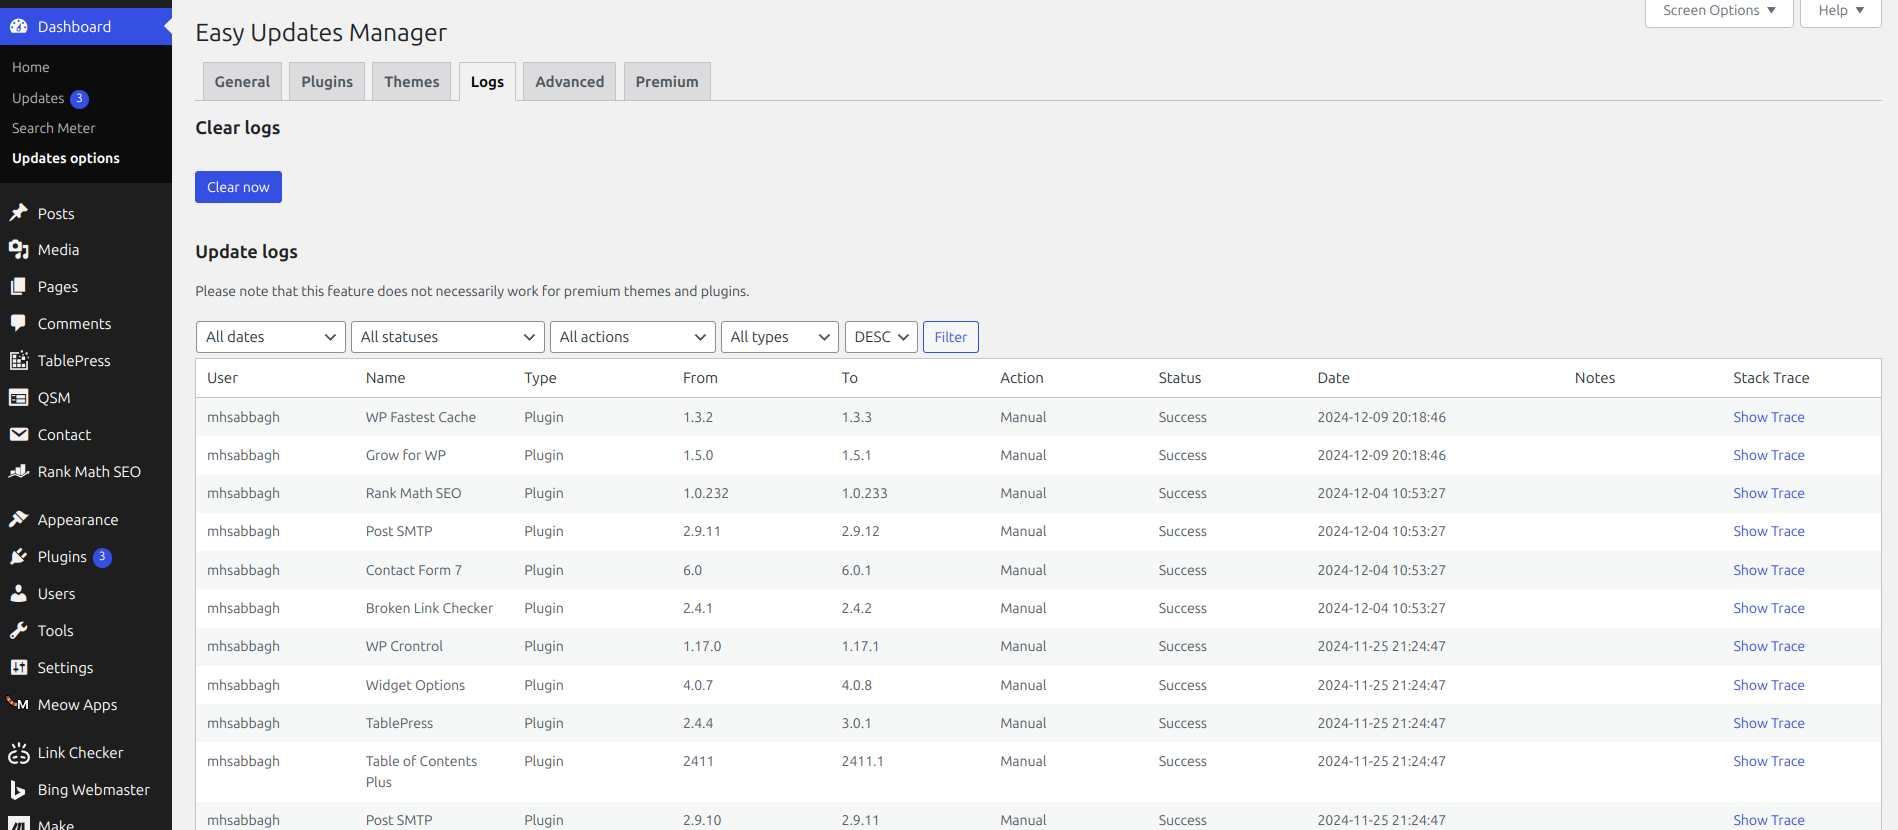Click the Plugins plug icon
This screenshot has height=830, width=1898.
click(18, 556)
